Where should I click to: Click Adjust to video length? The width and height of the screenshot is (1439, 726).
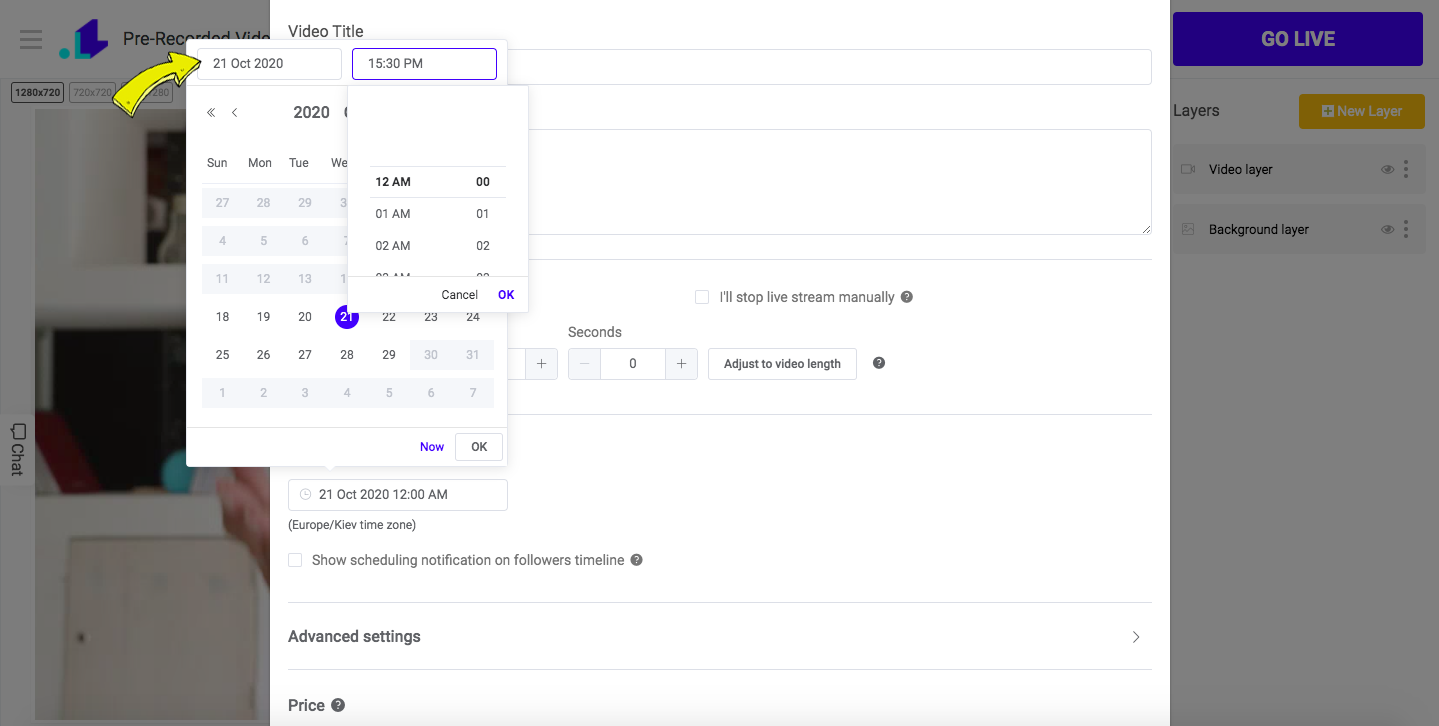pos(782,364)
